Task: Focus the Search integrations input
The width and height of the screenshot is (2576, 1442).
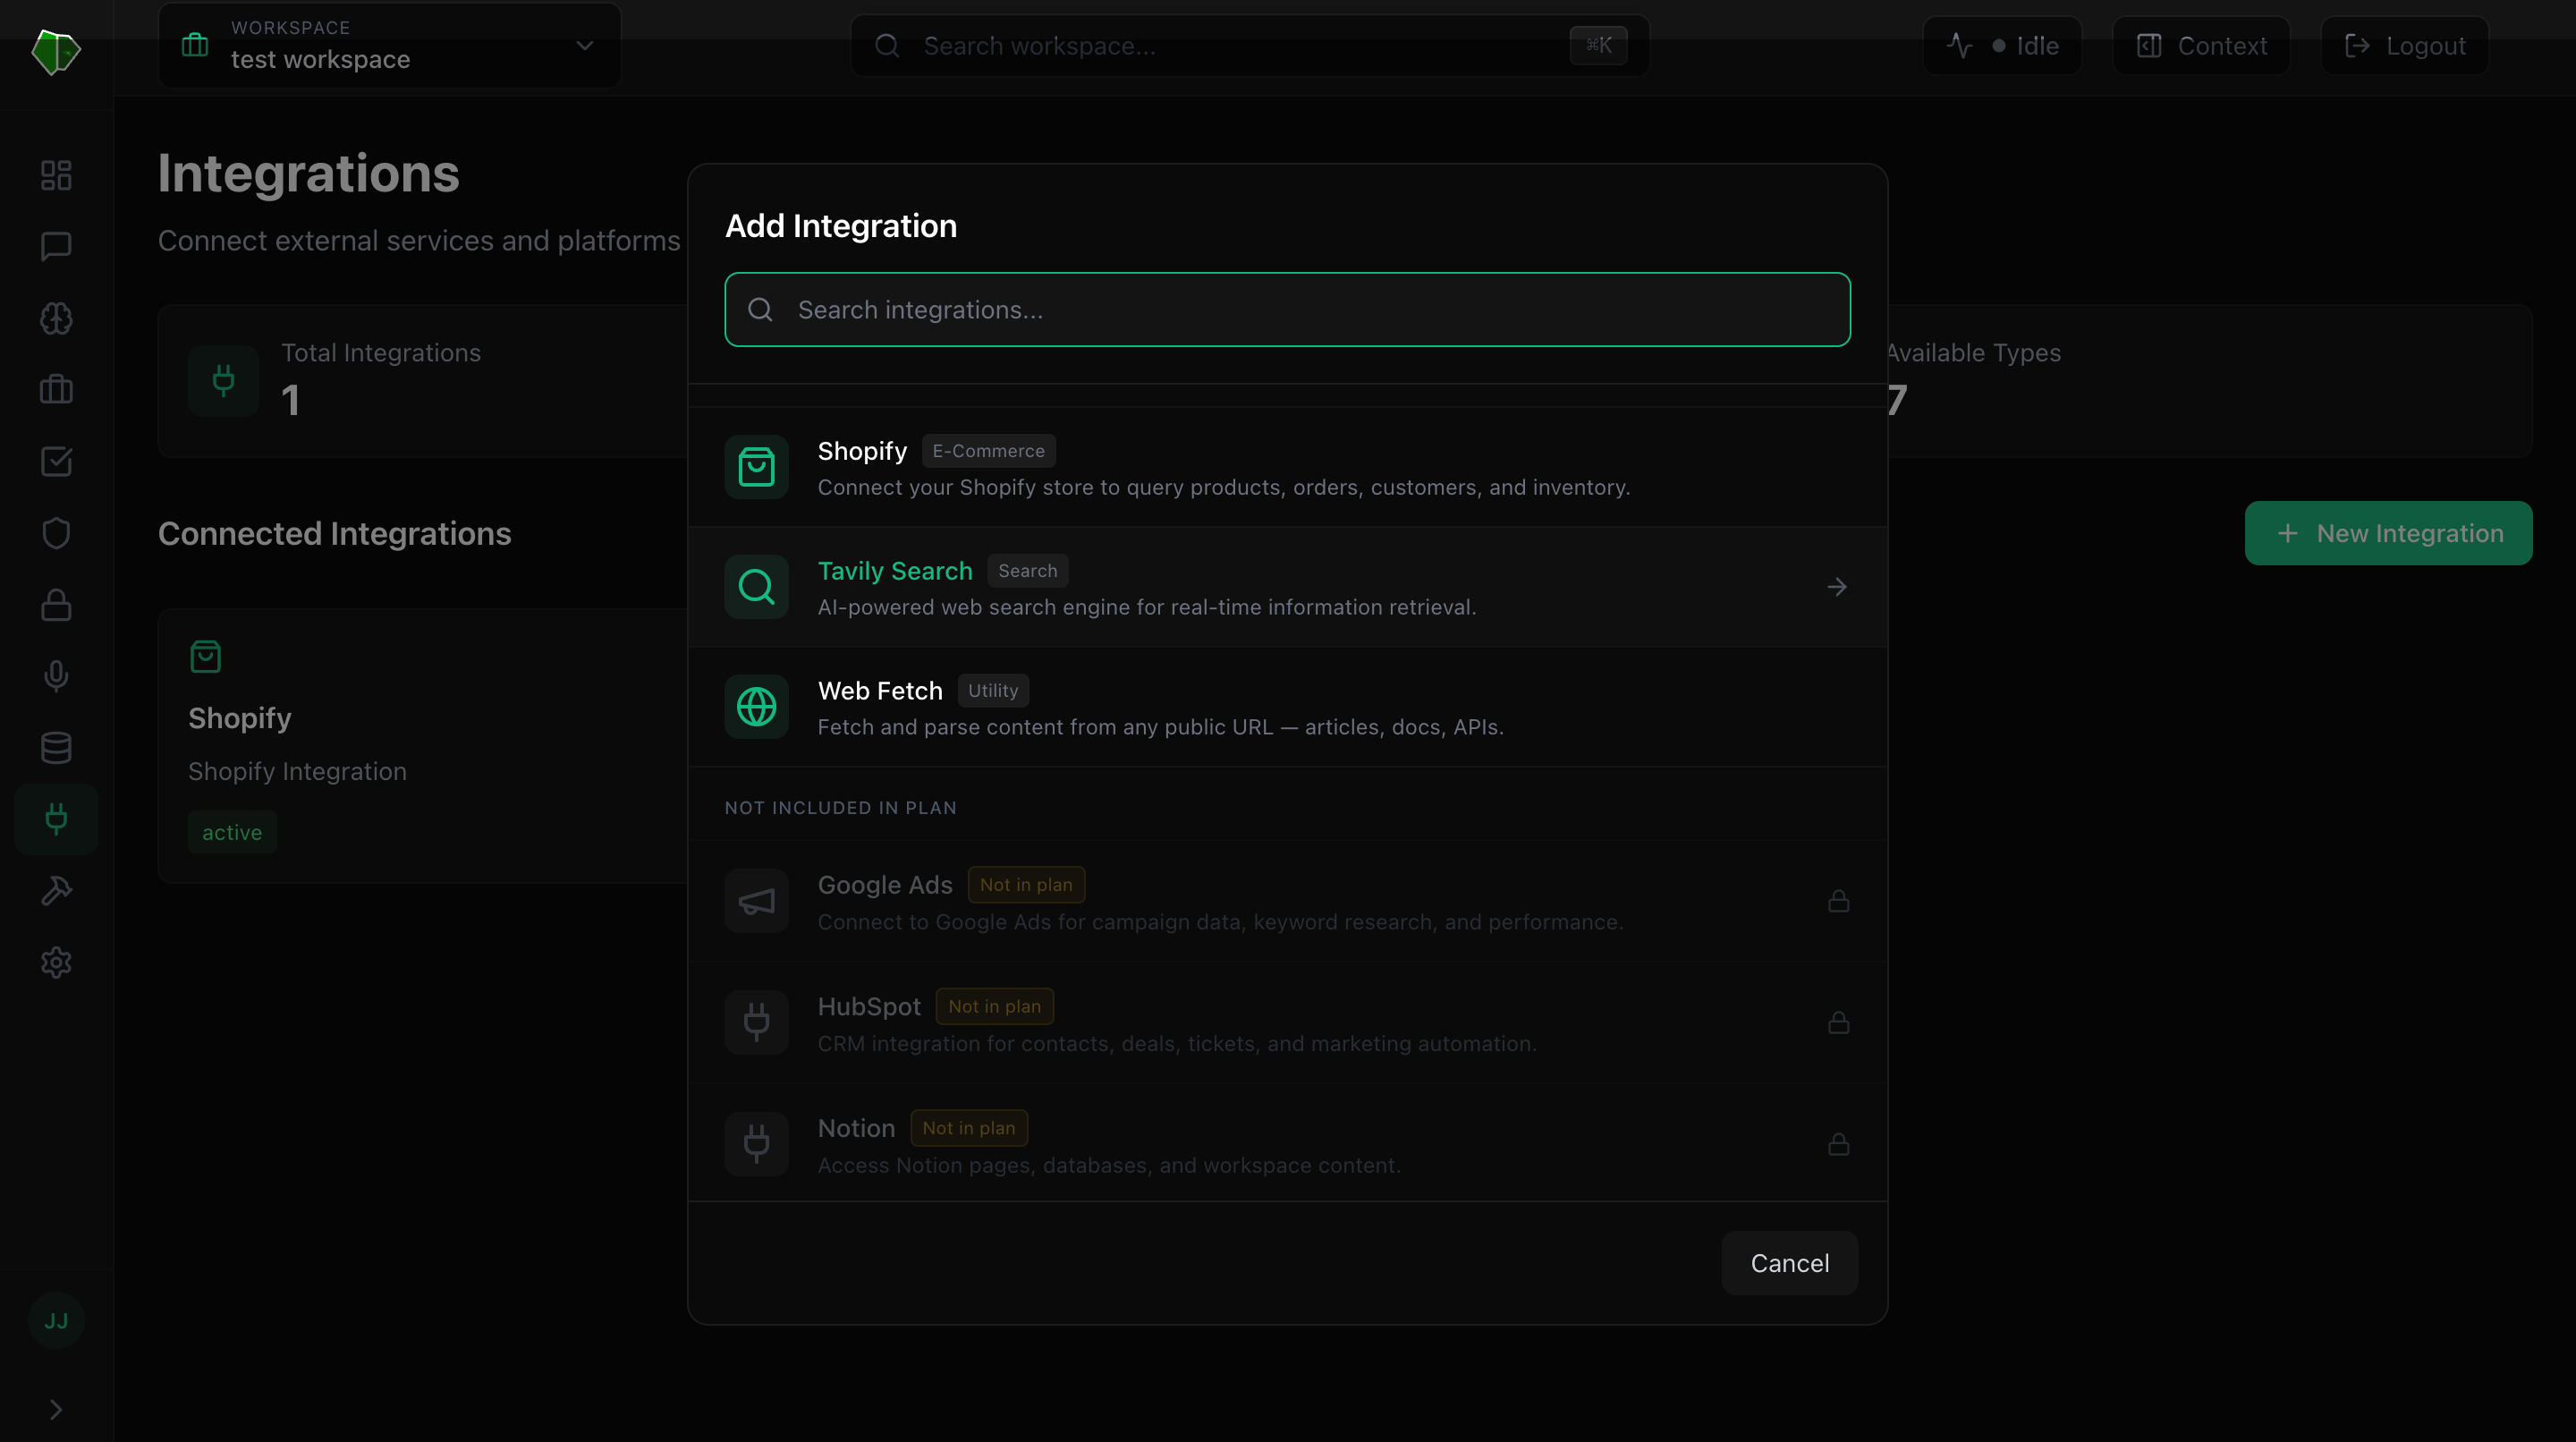Action: point(1287,310)
